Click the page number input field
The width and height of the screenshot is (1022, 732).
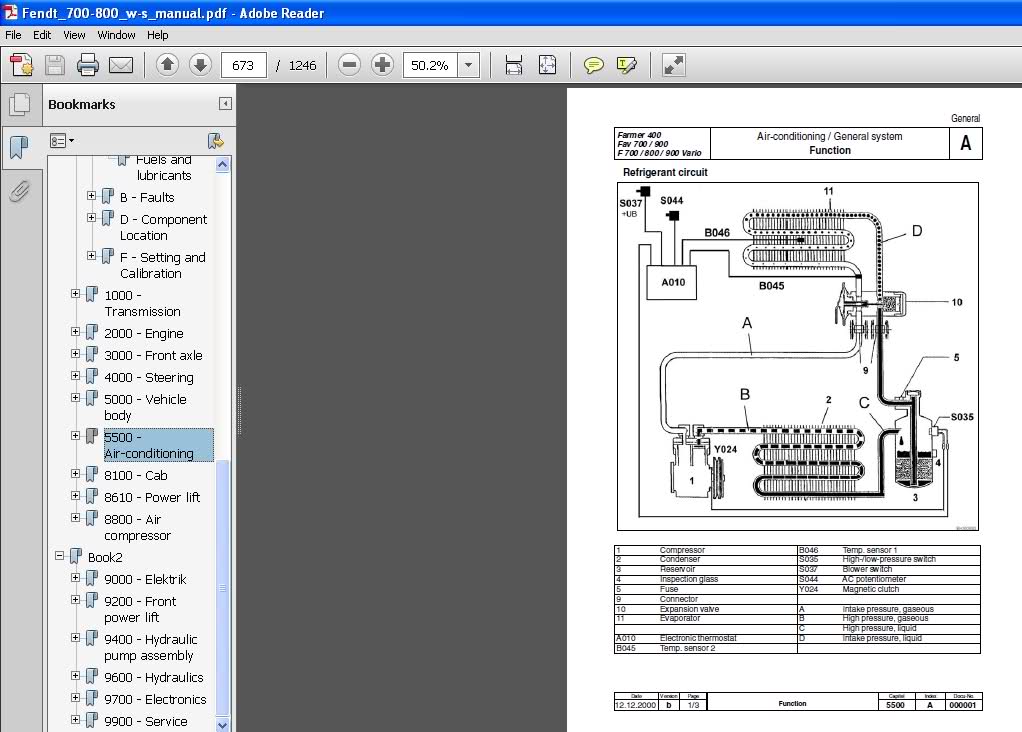pos(243,66)
